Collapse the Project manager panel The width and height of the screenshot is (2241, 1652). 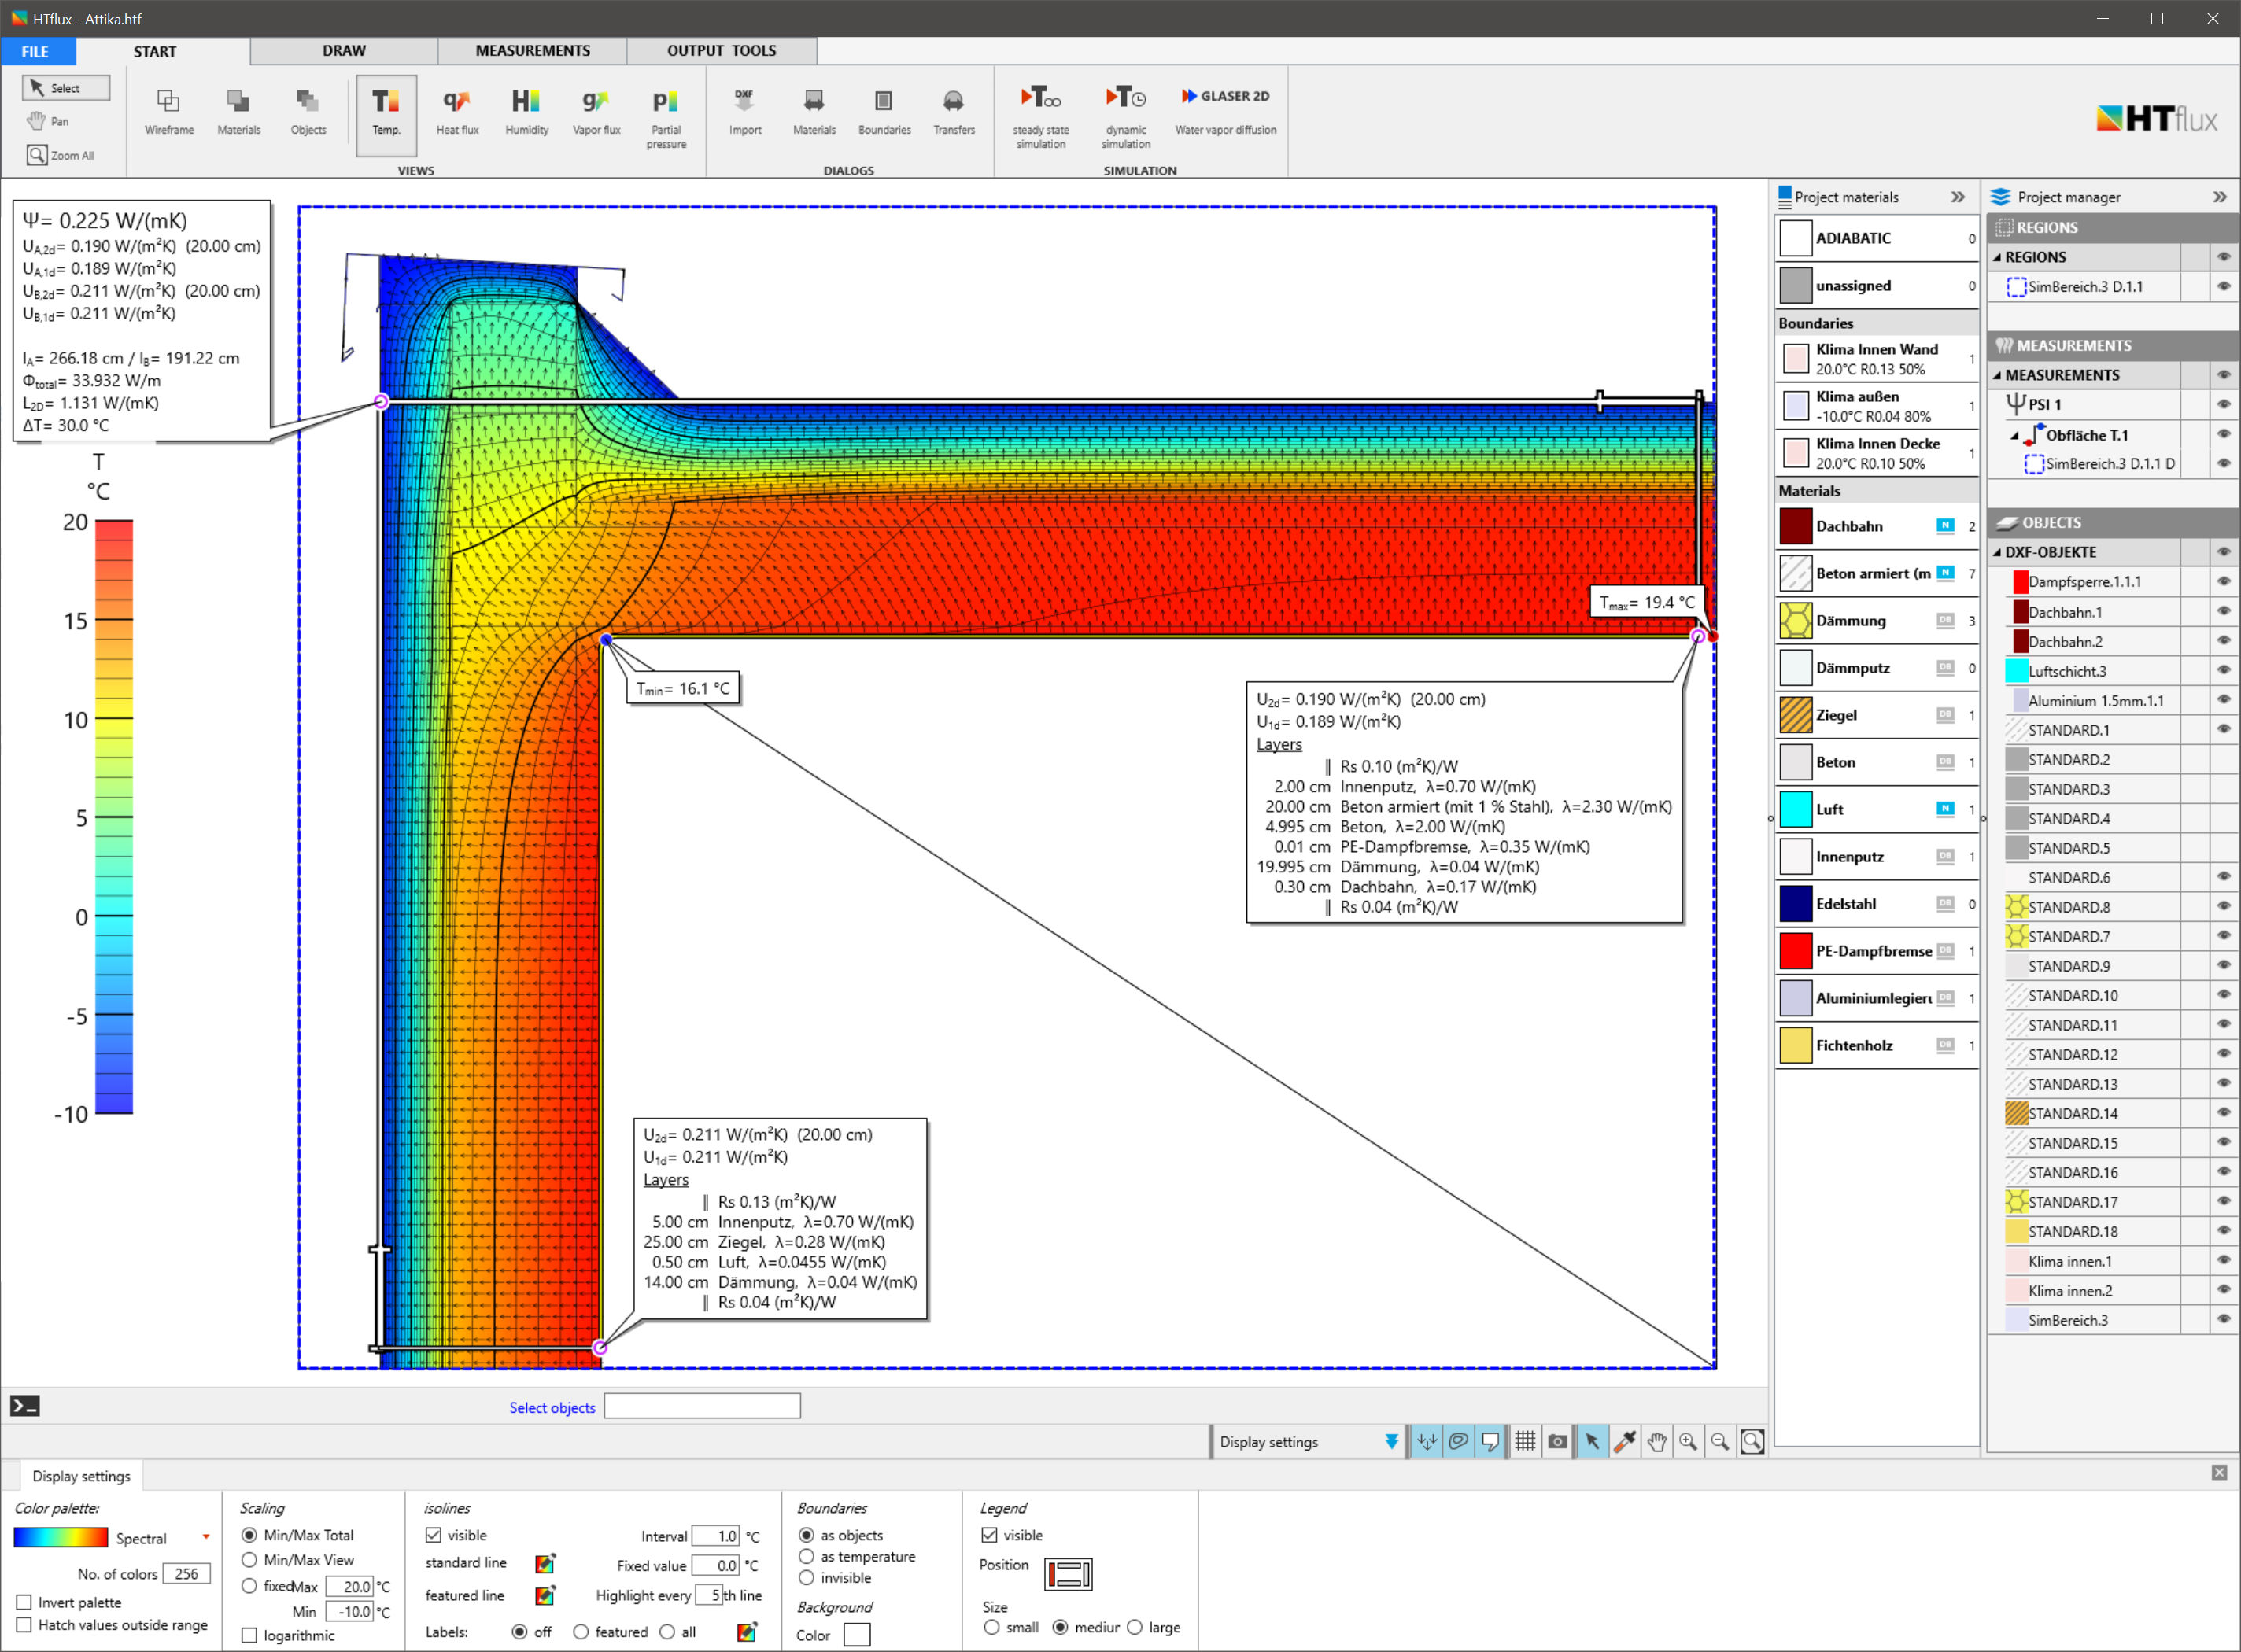pyautogui.click(x=2219, y=197)
